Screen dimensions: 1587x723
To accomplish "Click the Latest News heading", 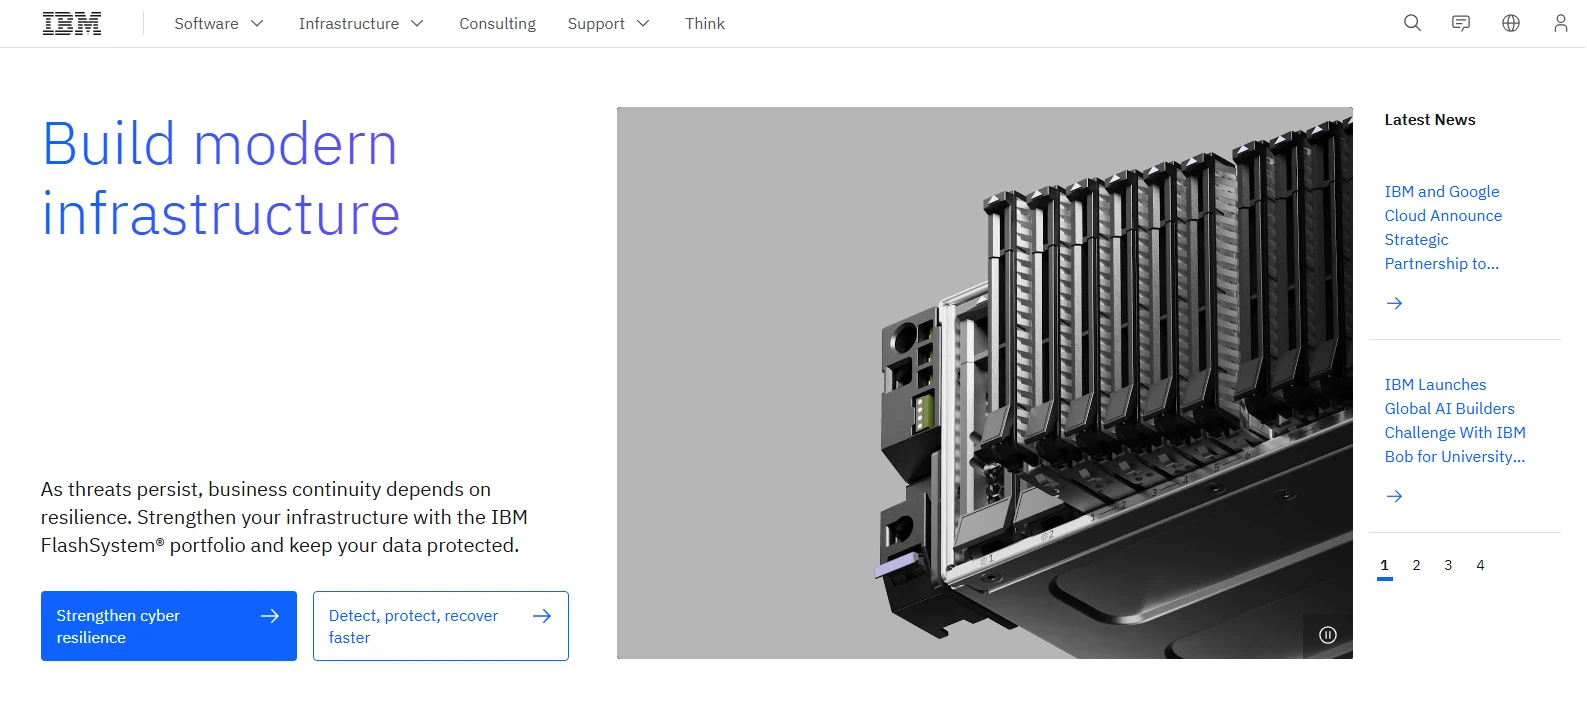I will 1430,120.
